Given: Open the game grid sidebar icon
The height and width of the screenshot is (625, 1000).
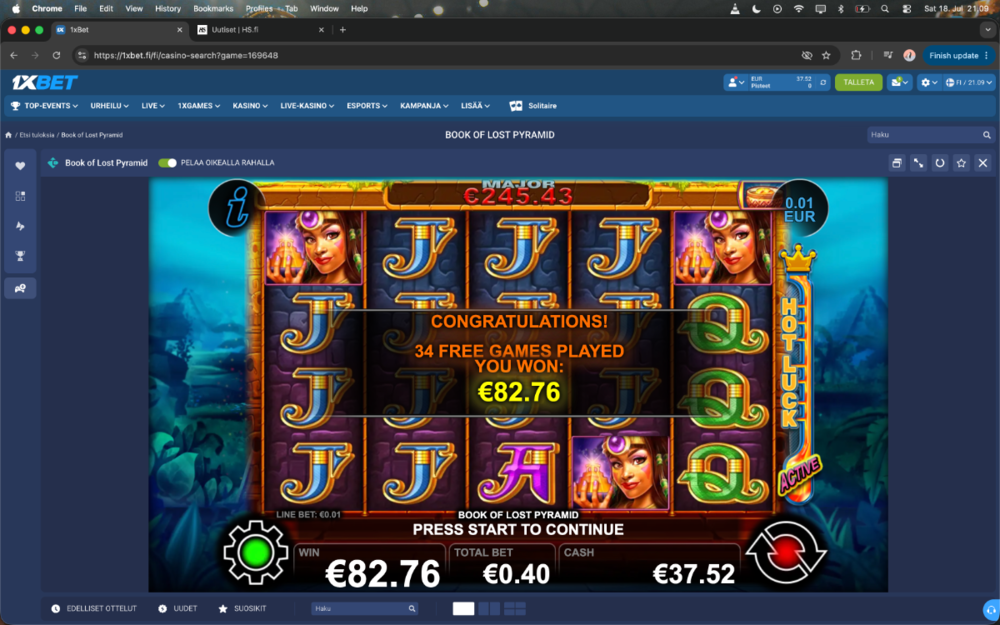Looking at the screenshot, I should click(20, 196).
